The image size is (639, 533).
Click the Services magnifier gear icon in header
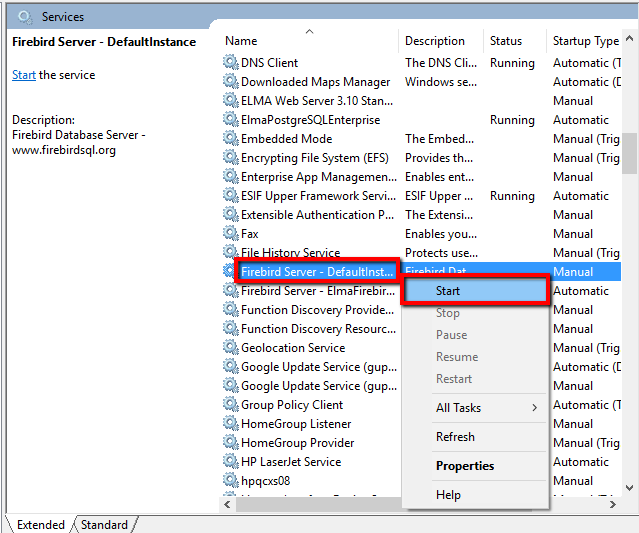coord(25,17)
